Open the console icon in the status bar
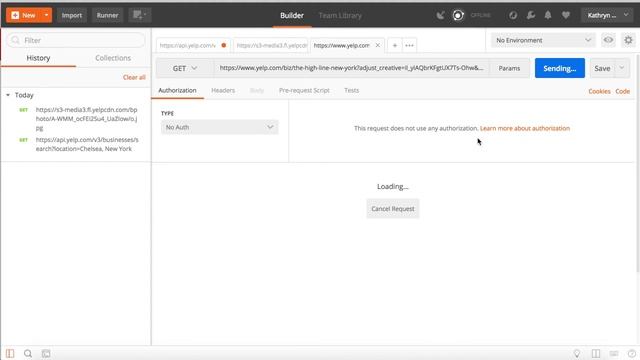640x360 pixels. 46,353
